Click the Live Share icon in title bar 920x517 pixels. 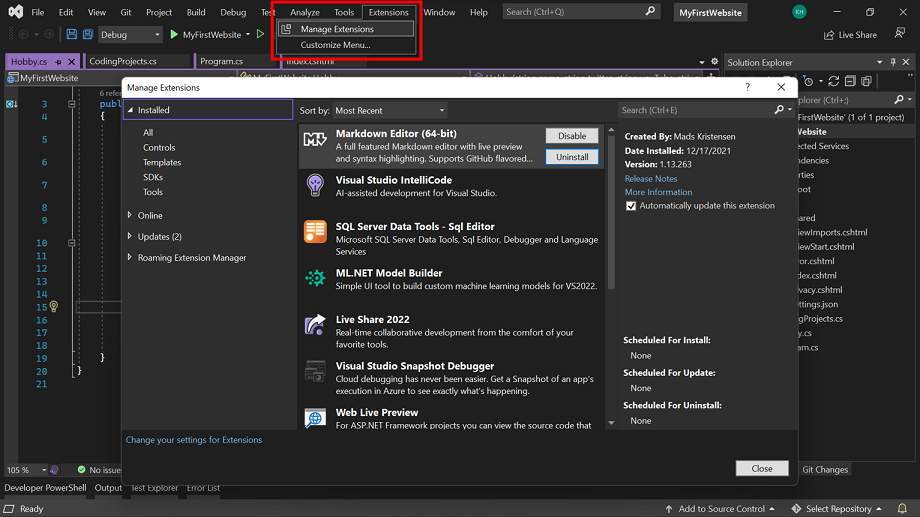pos(828,35)
